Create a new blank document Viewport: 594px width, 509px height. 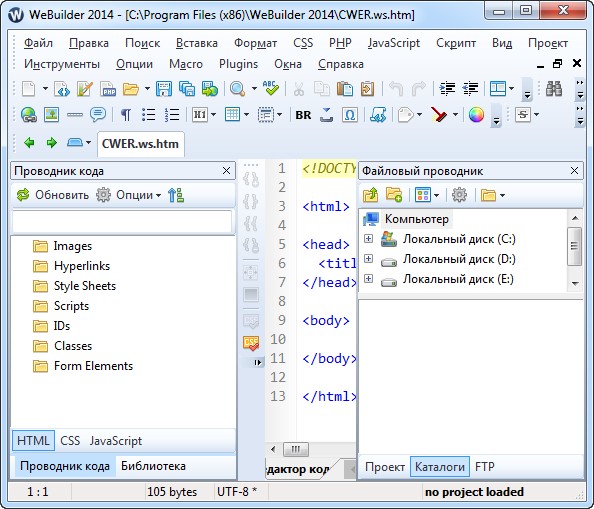29,89
